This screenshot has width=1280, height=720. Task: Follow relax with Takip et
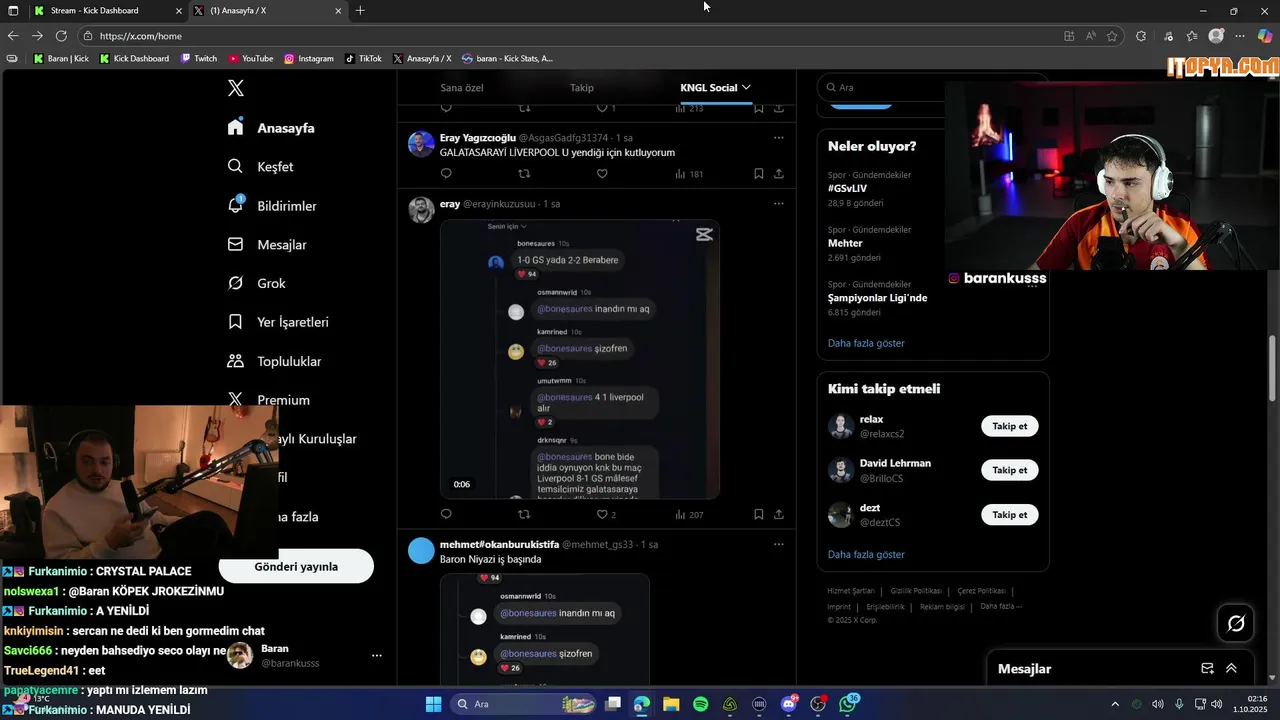tap(1009, 426)
